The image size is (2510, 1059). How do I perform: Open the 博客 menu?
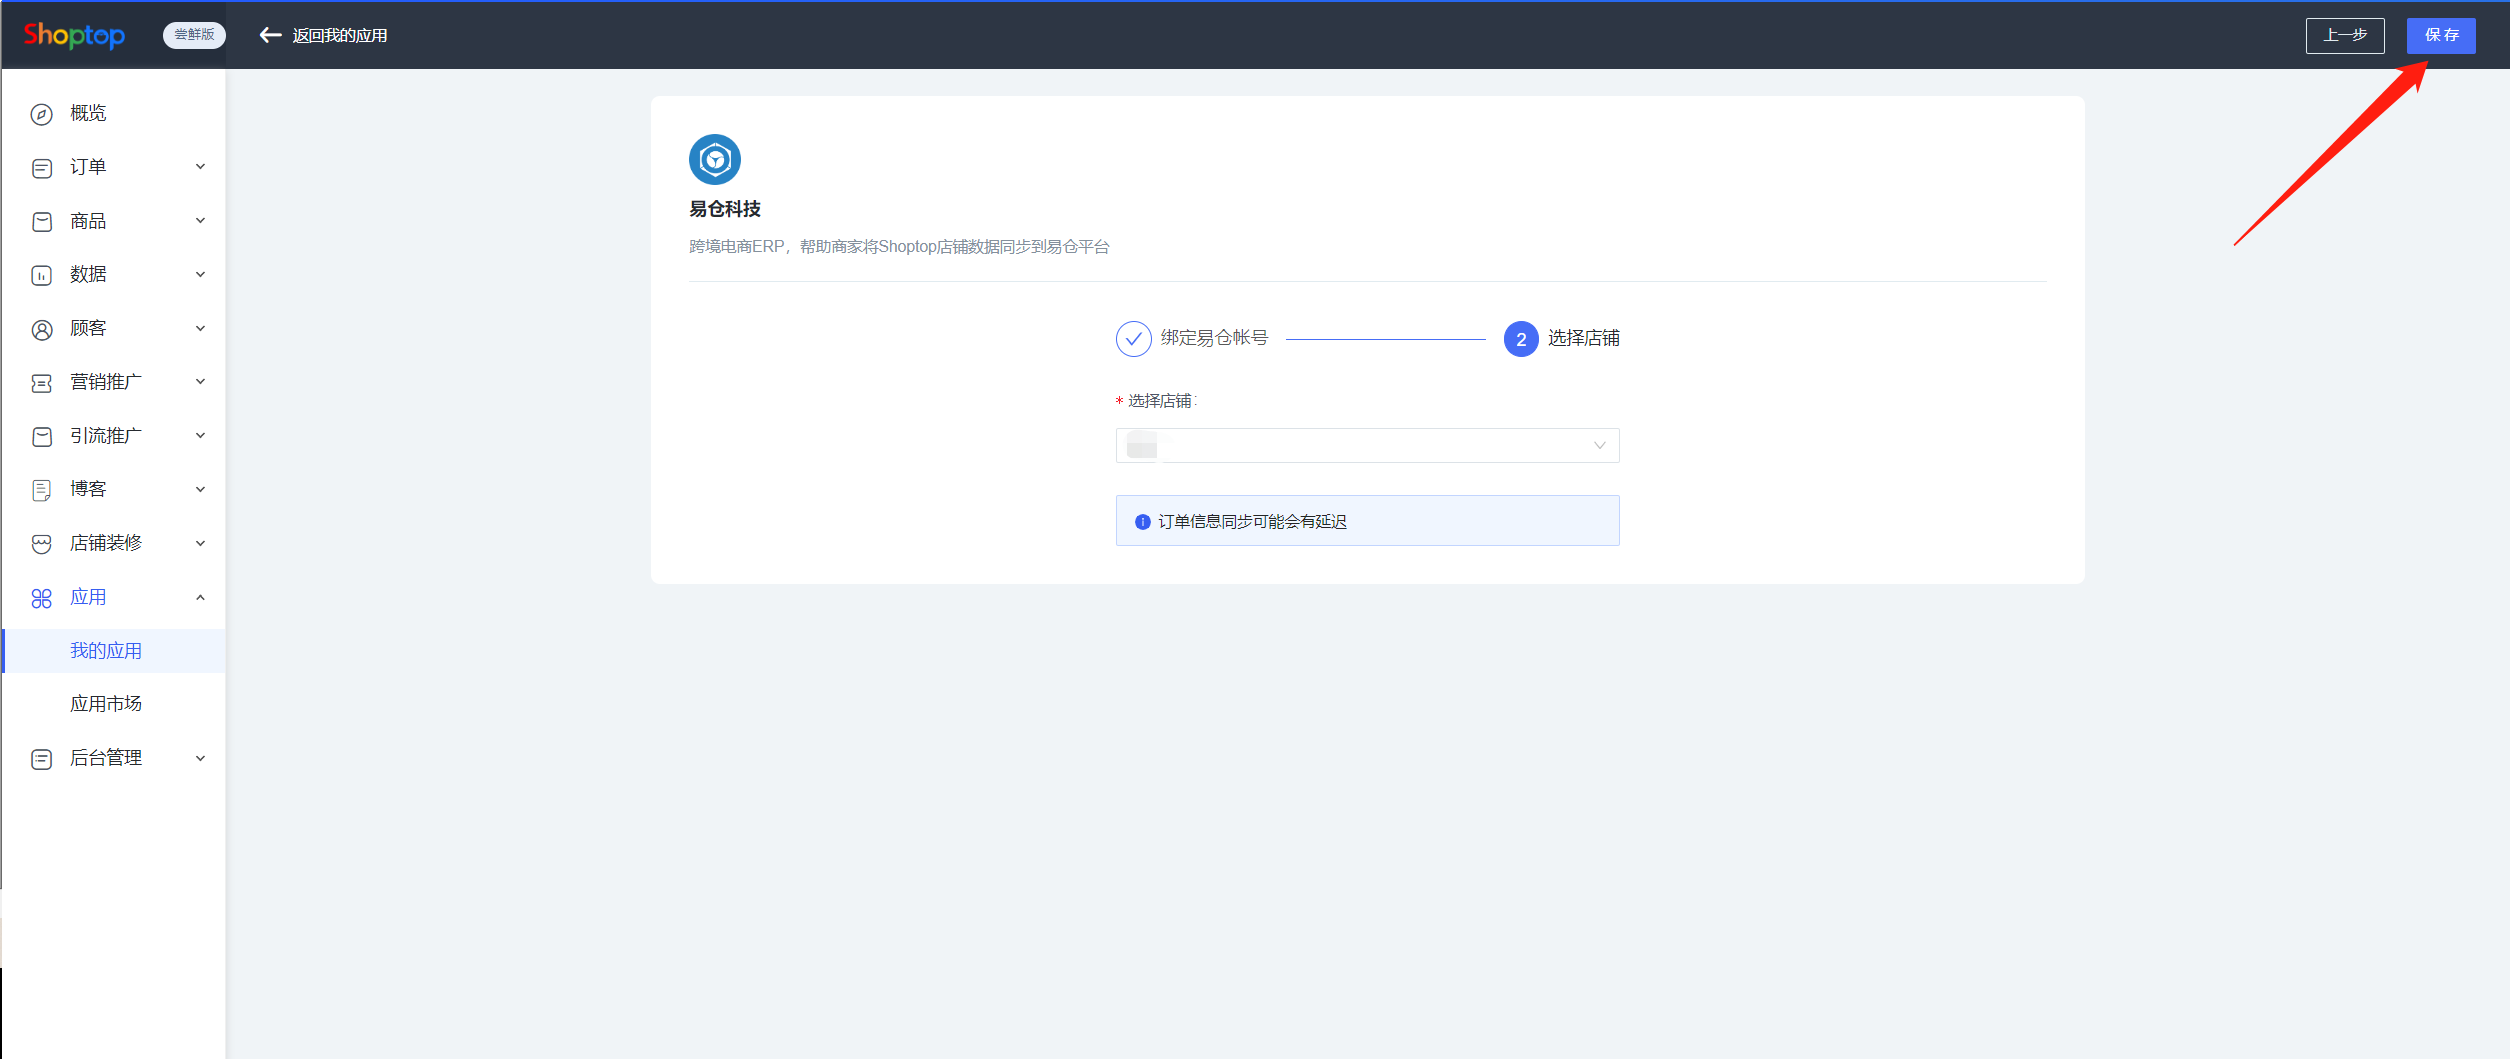pos(88,489)
